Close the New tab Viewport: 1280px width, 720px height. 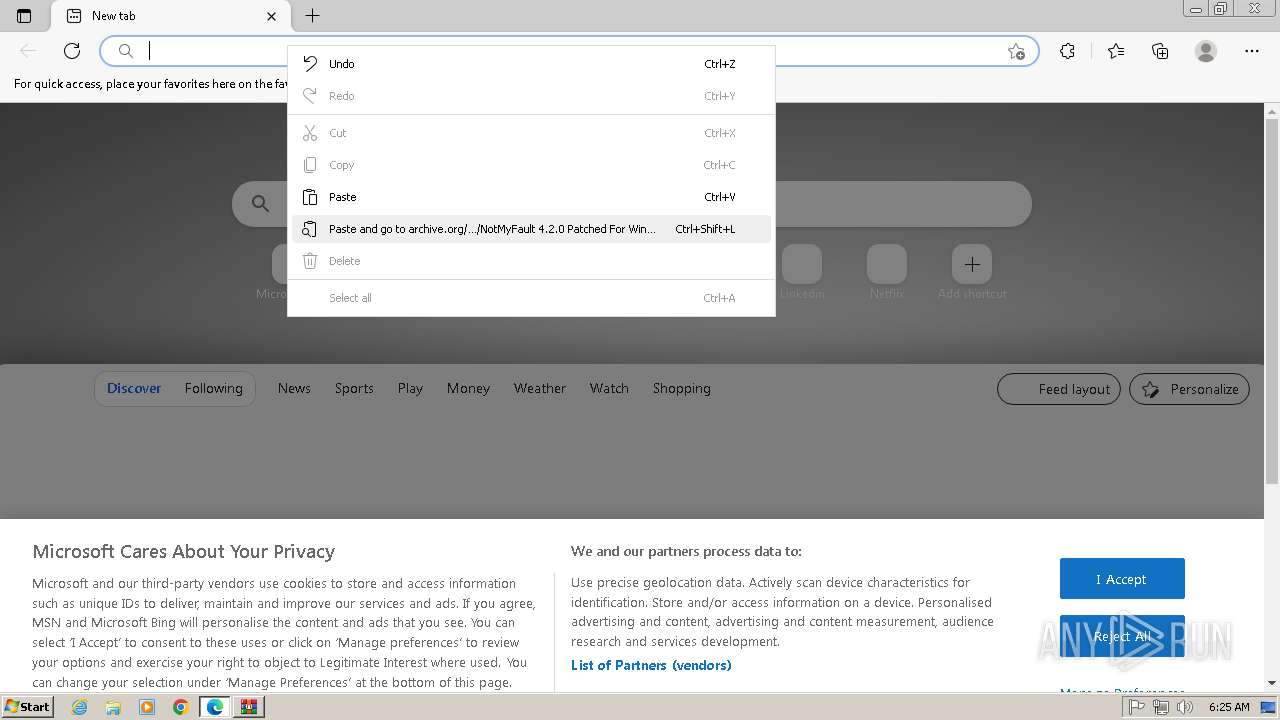pos(271,16)
